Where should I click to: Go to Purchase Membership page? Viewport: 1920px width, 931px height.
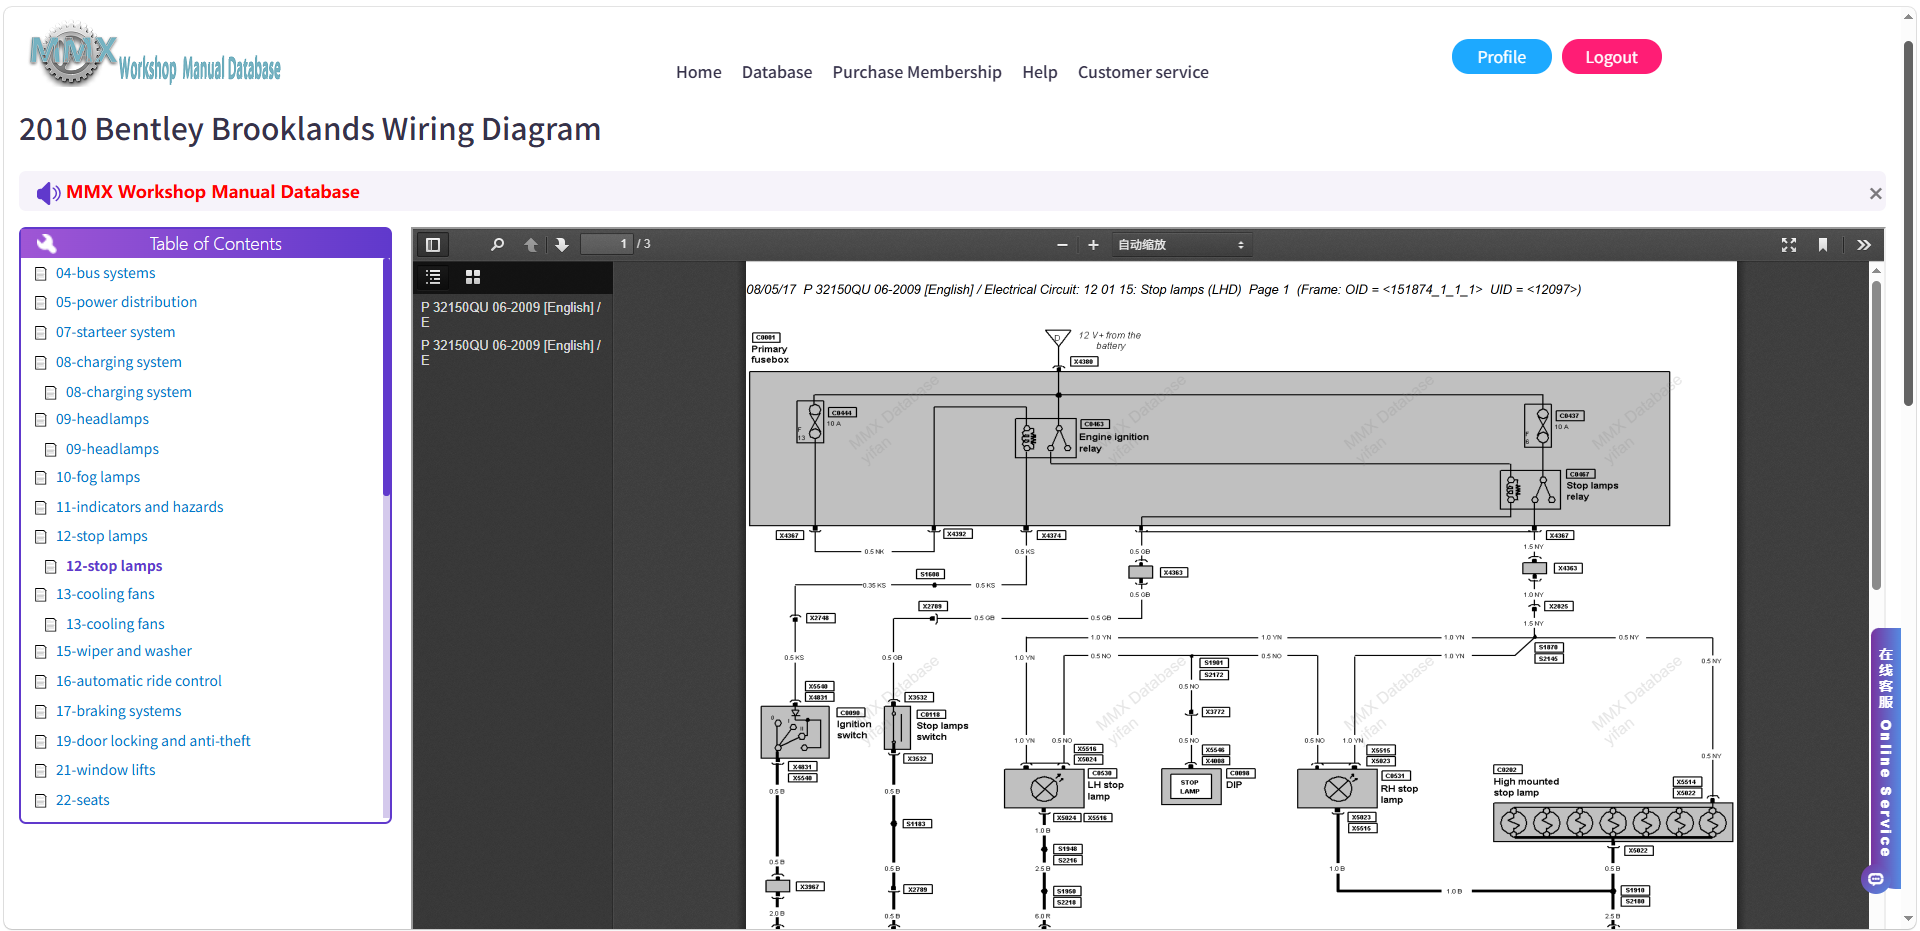[x=917, y=72]
